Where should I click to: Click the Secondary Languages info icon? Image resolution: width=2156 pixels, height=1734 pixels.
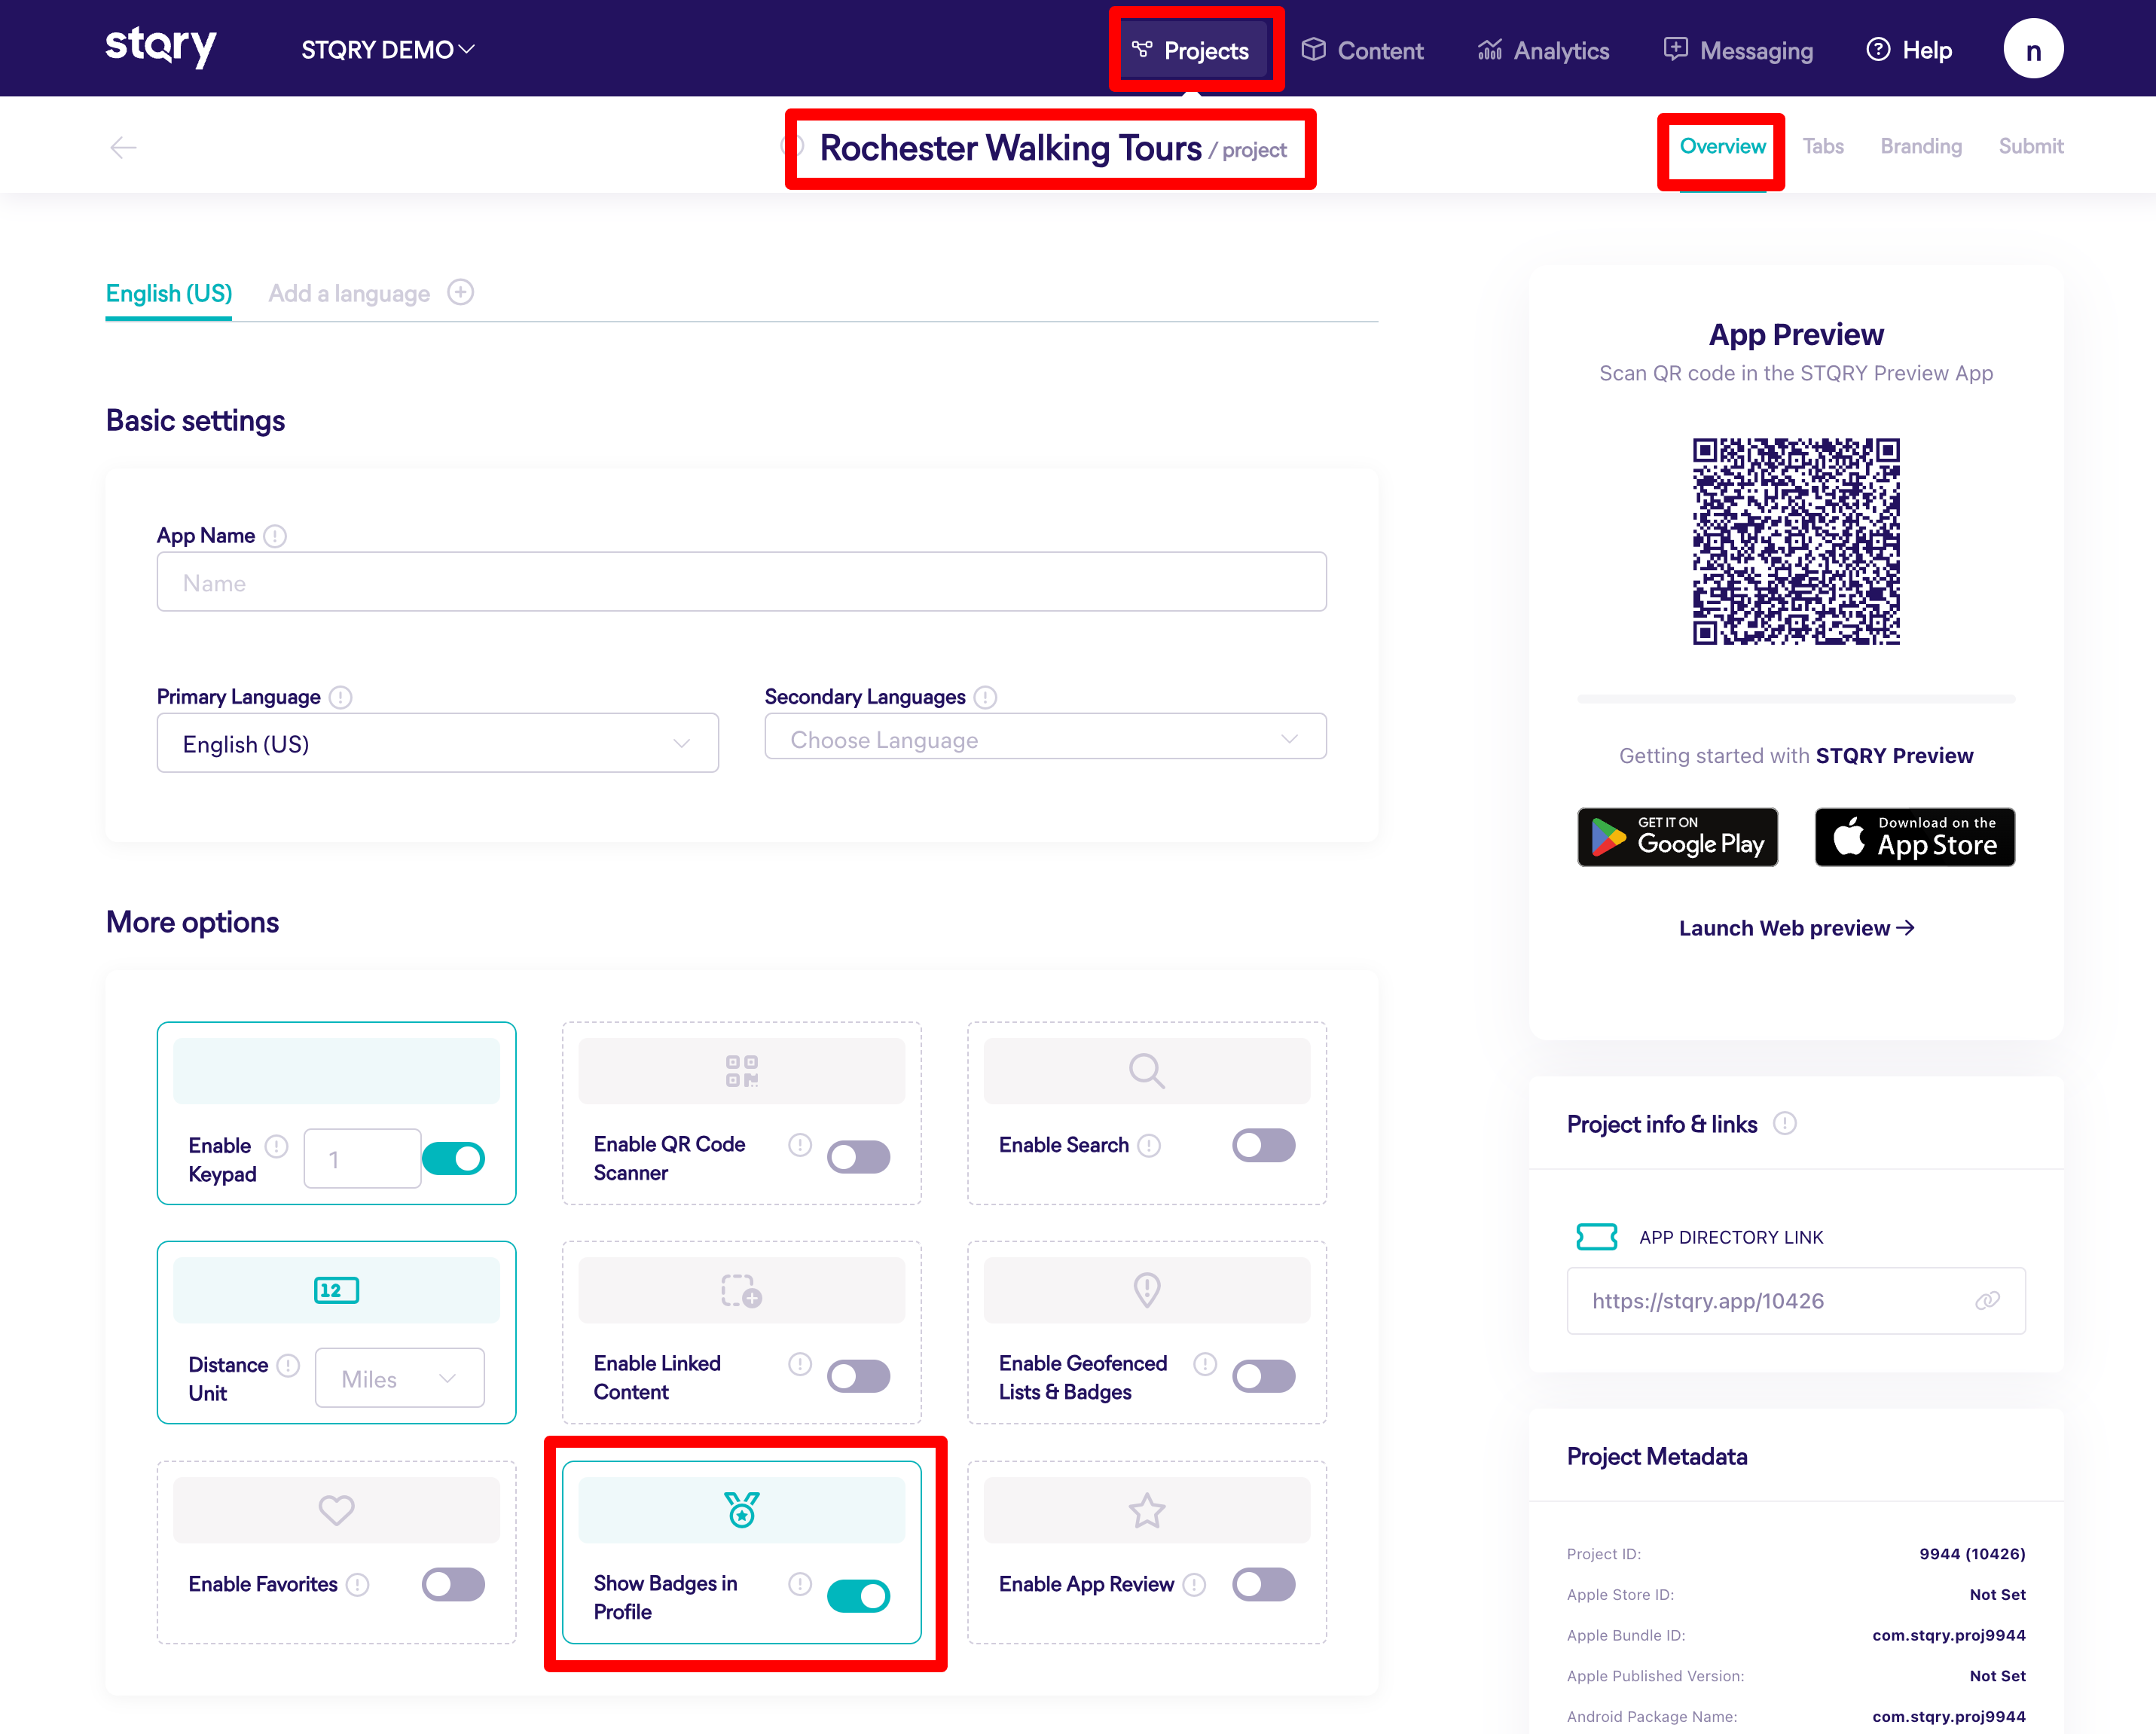986,697
